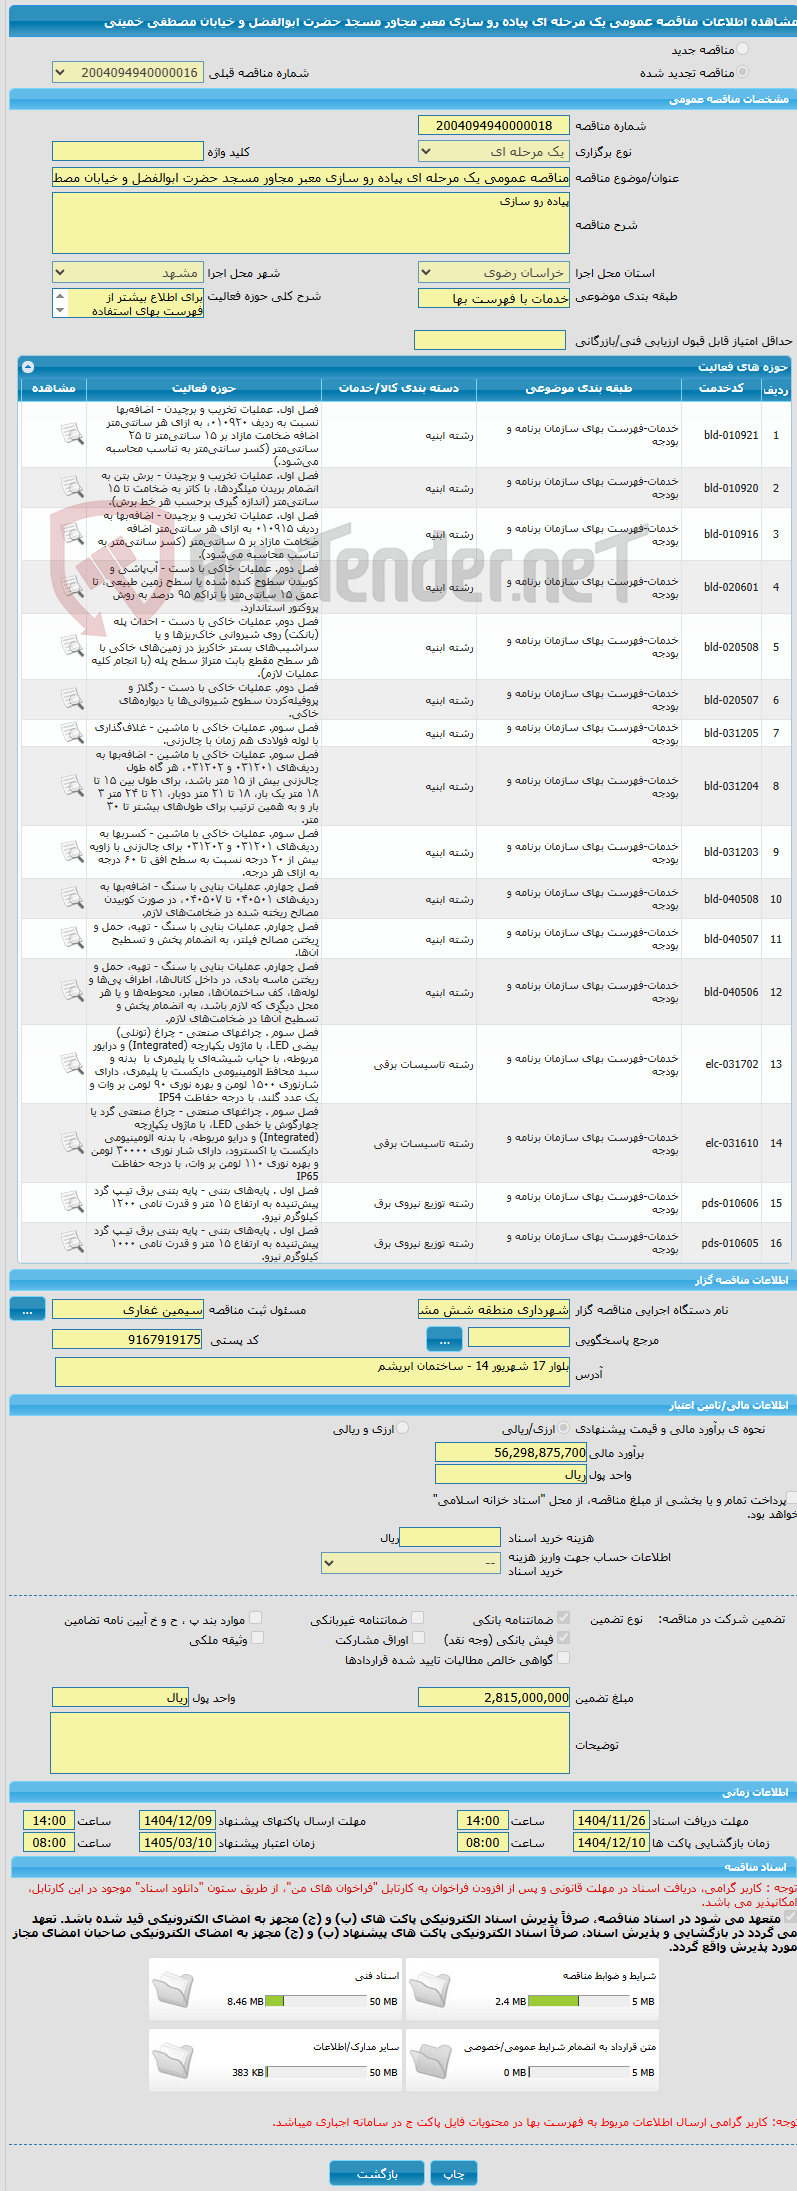Collapse the حوزه های فعالیت section
This screenshot has height=2191, width=797.
tap(28, 367)
